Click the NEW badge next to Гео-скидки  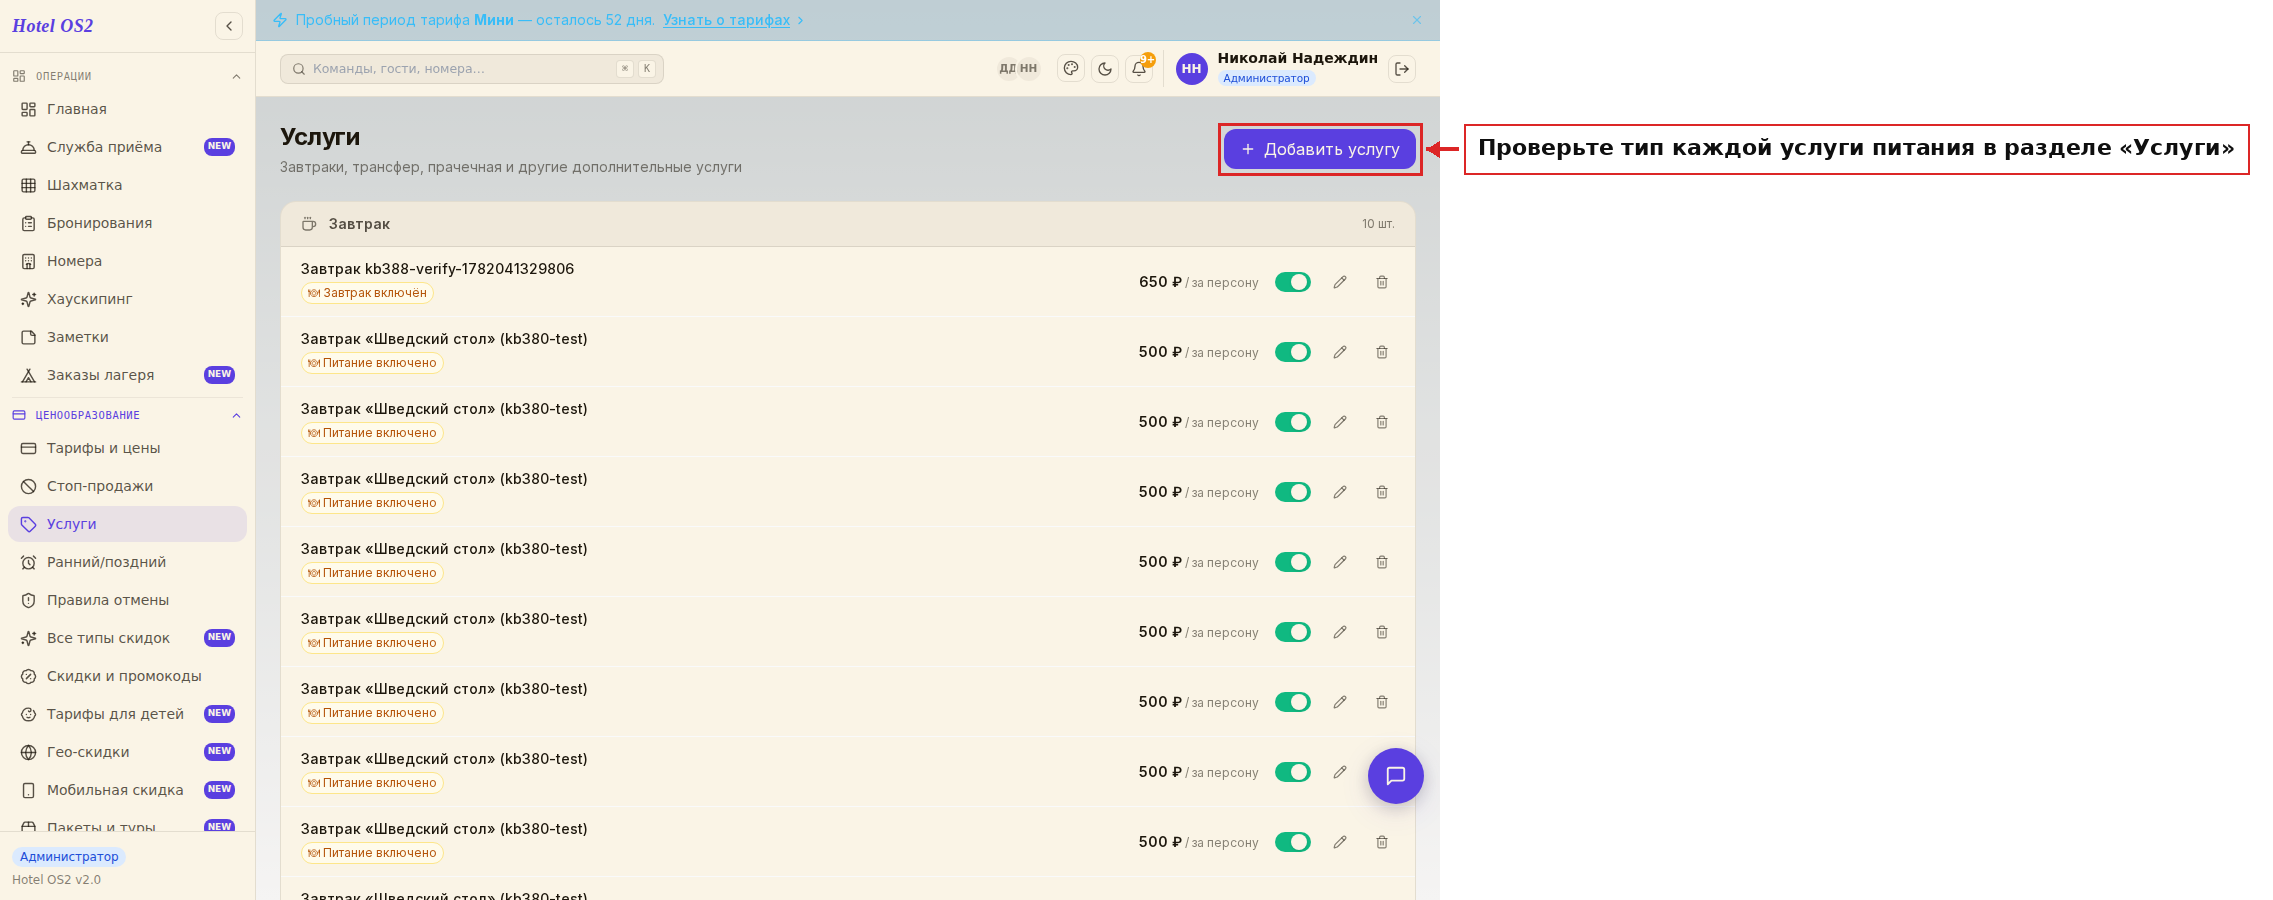coord(220,751)
